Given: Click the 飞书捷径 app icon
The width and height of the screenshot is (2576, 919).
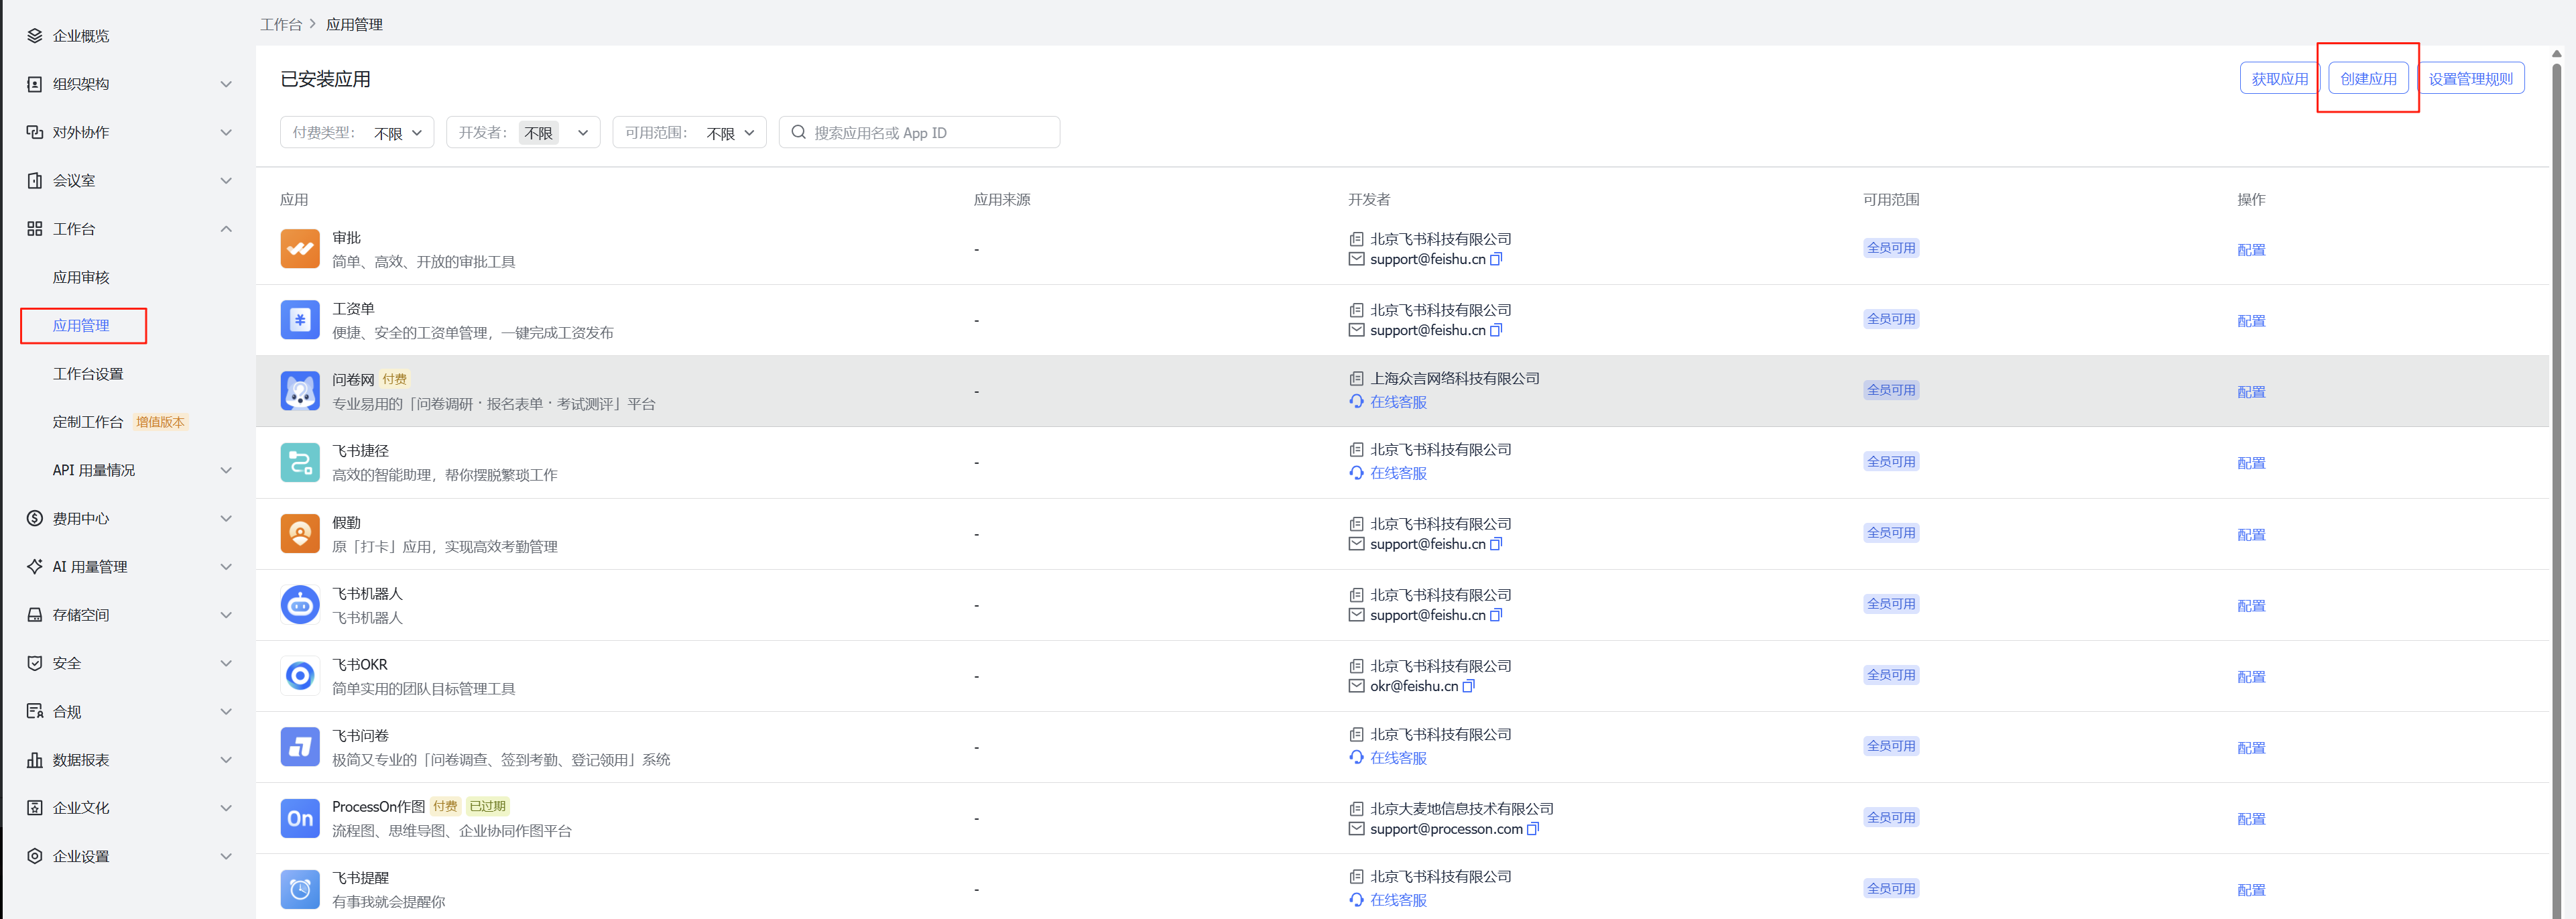Looking at the screenshot, I should click(x=300, y=462).
